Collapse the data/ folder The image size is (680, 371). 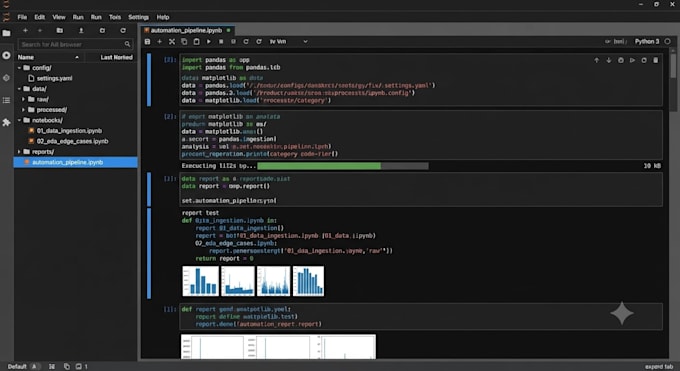coord(19,89)
